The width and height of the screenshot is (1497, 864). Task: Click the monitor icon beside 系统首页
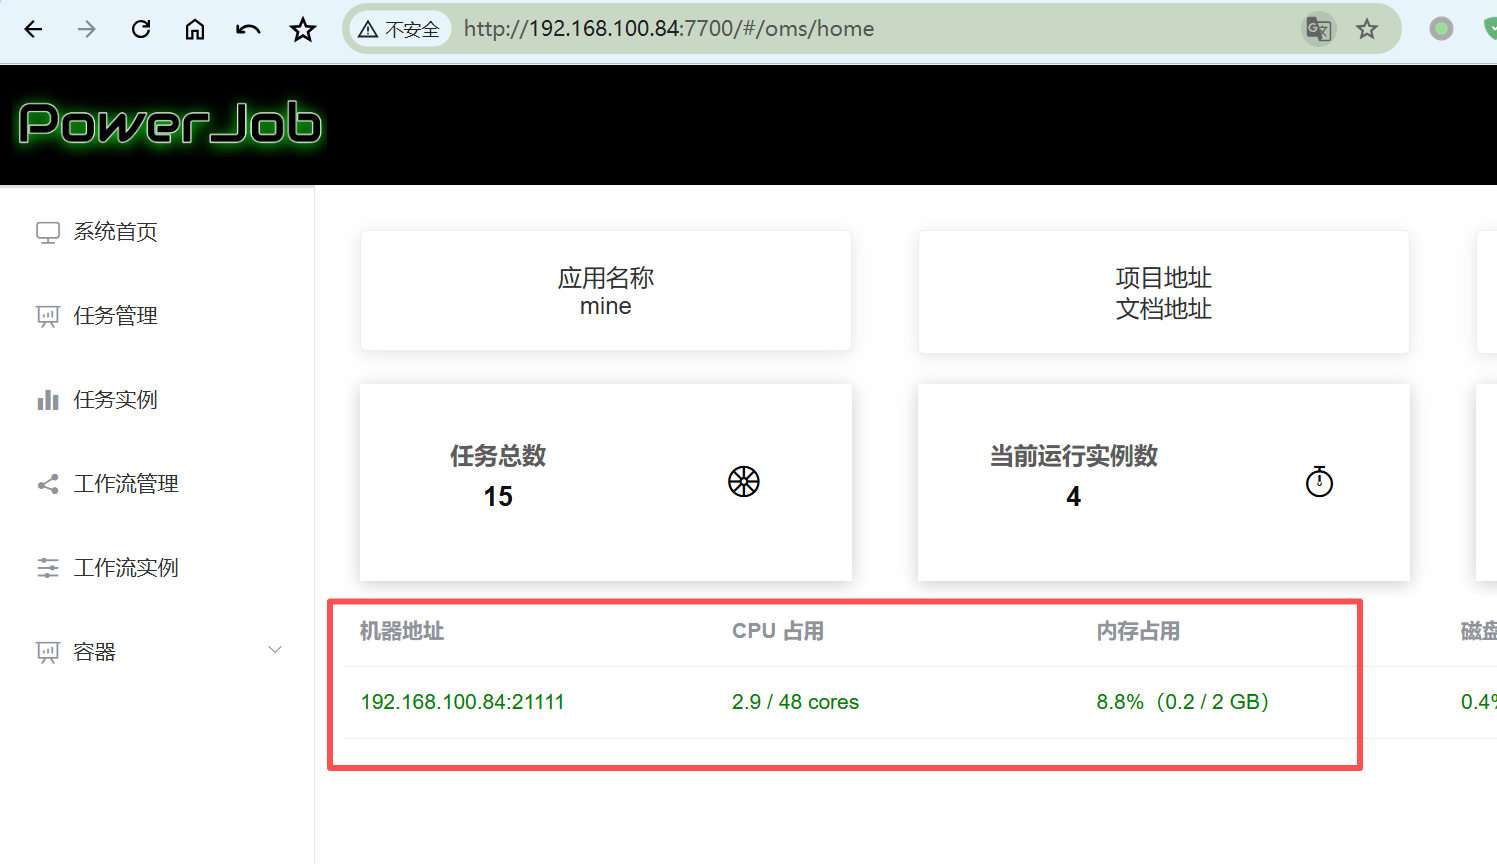[x=48, y=232]
